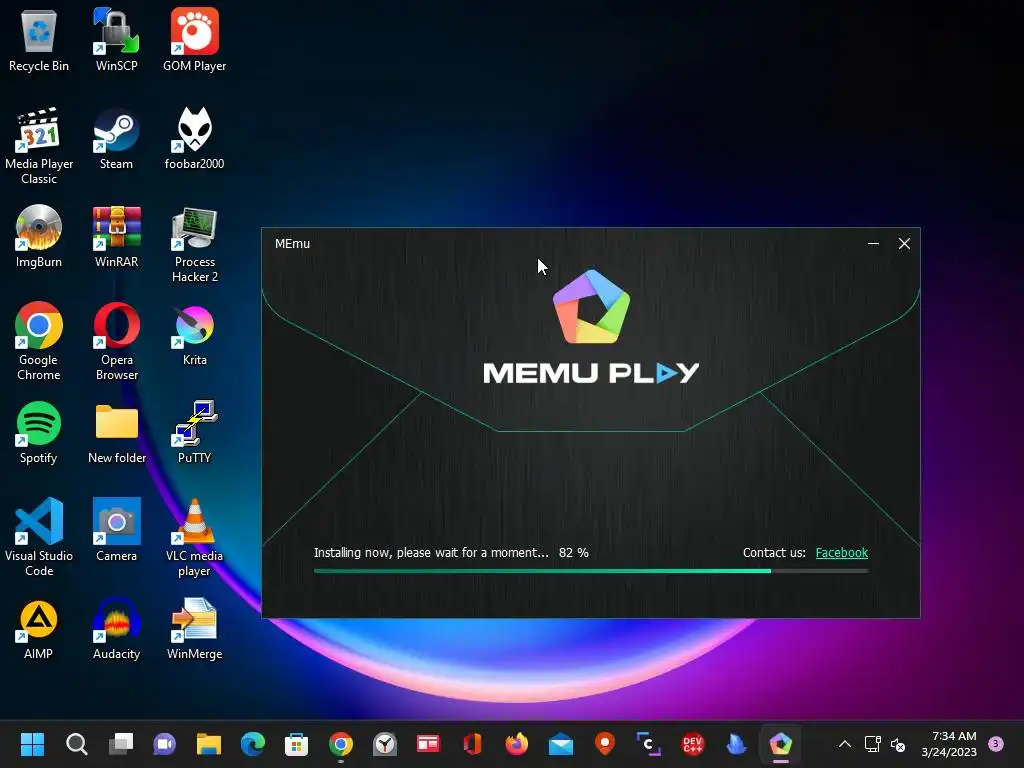1024x768 pixels.
Task: Launch GOM Player from desktop
Action: click(x=195, y=40)
